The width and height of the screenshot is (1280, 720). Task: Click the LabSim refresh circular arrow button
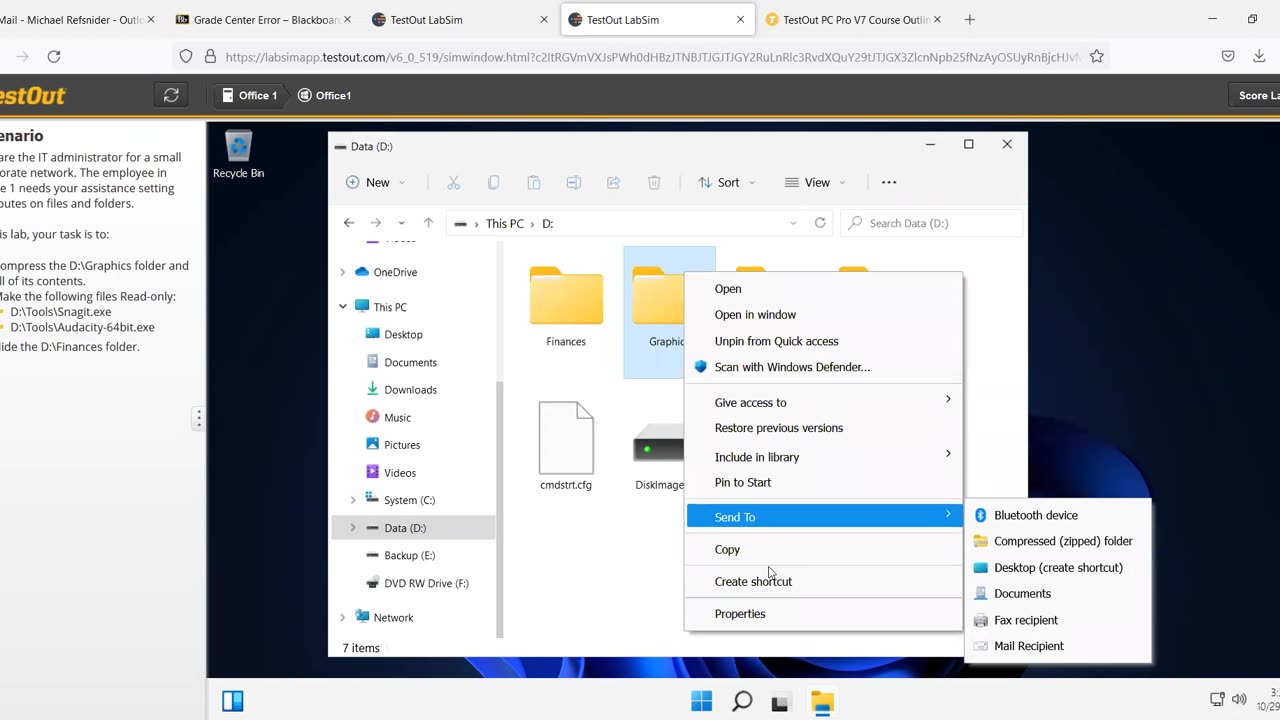click(x=171, y=95)
